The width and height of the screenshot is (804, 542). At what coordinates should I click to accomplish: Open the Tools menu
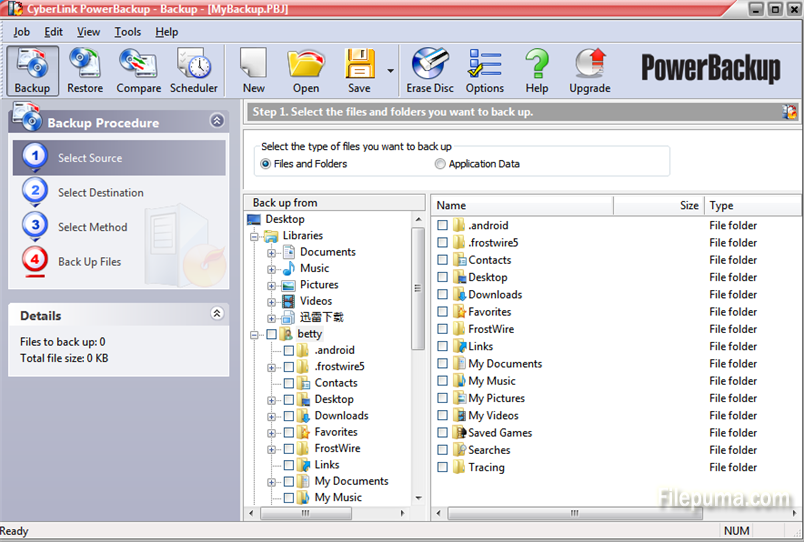pyautogui.click(x=128, y=32)
